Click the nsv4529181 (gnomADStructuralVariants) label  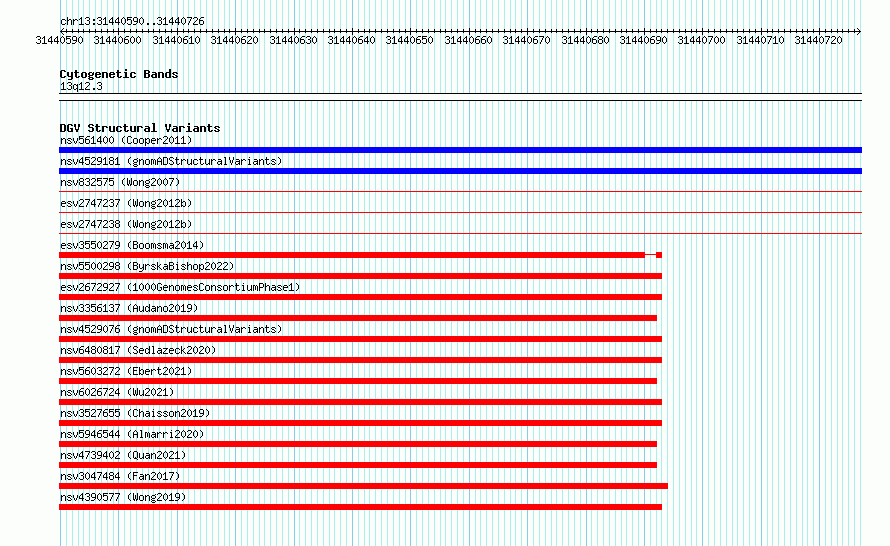171,161
